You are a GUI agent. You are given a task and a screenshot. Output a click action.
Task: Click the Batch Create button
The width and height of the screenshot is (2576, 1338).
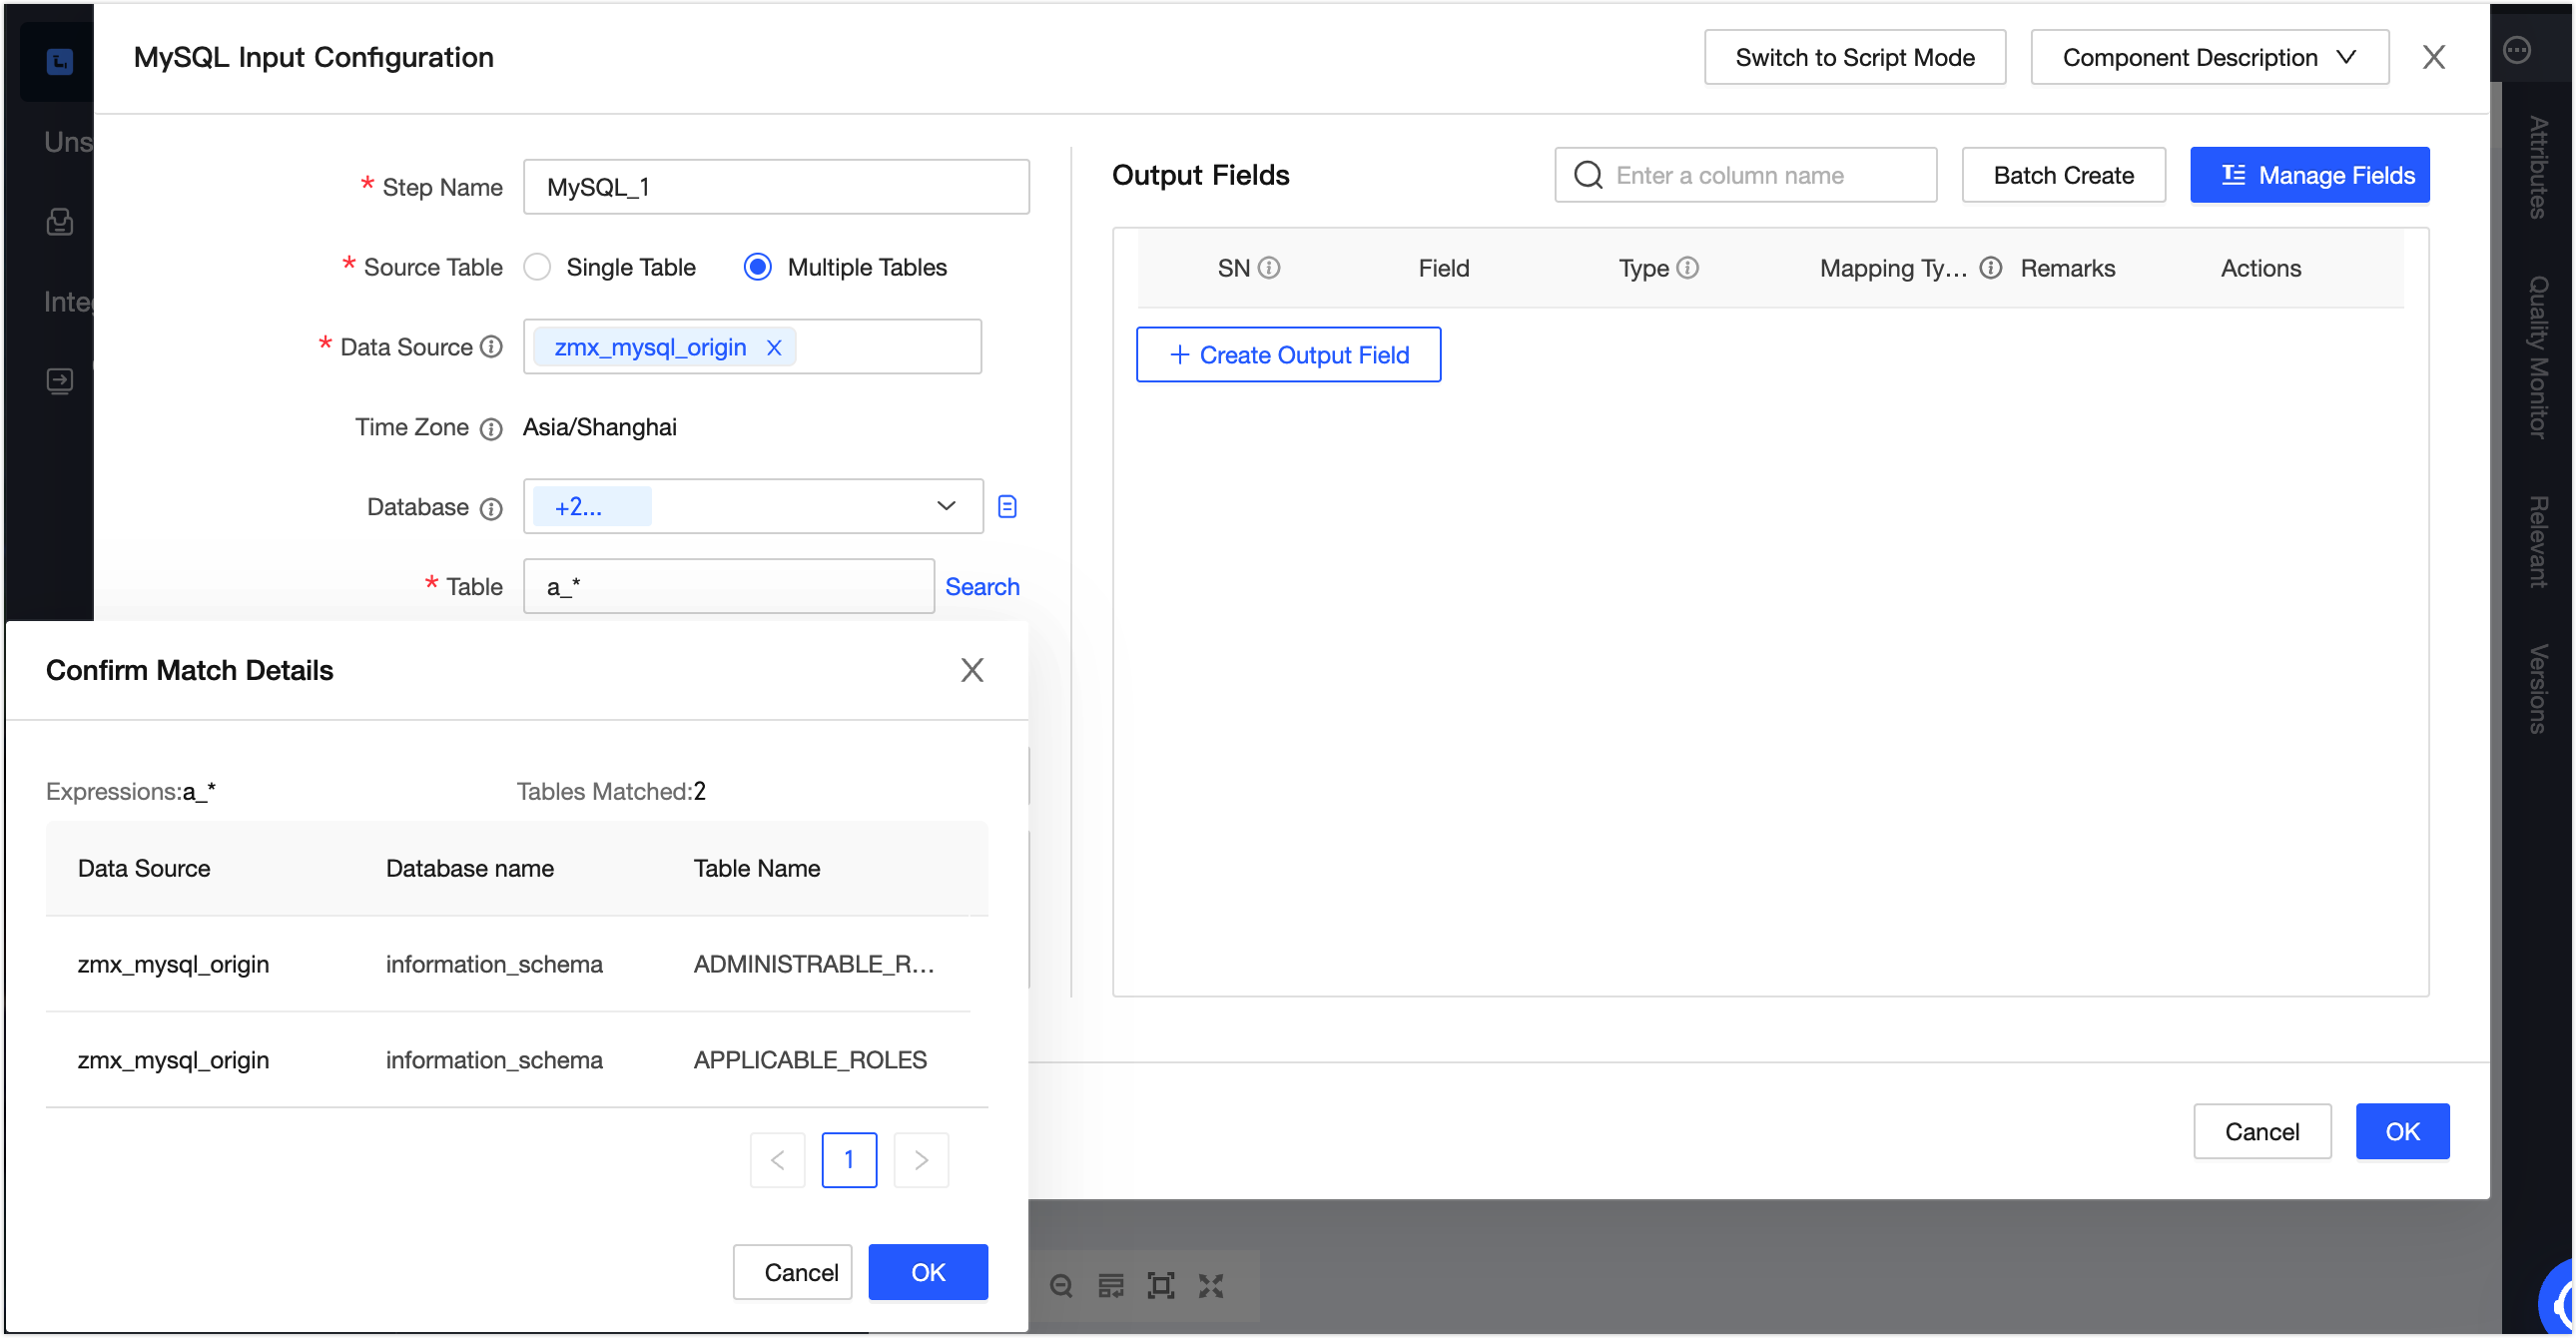[2064, 175]
